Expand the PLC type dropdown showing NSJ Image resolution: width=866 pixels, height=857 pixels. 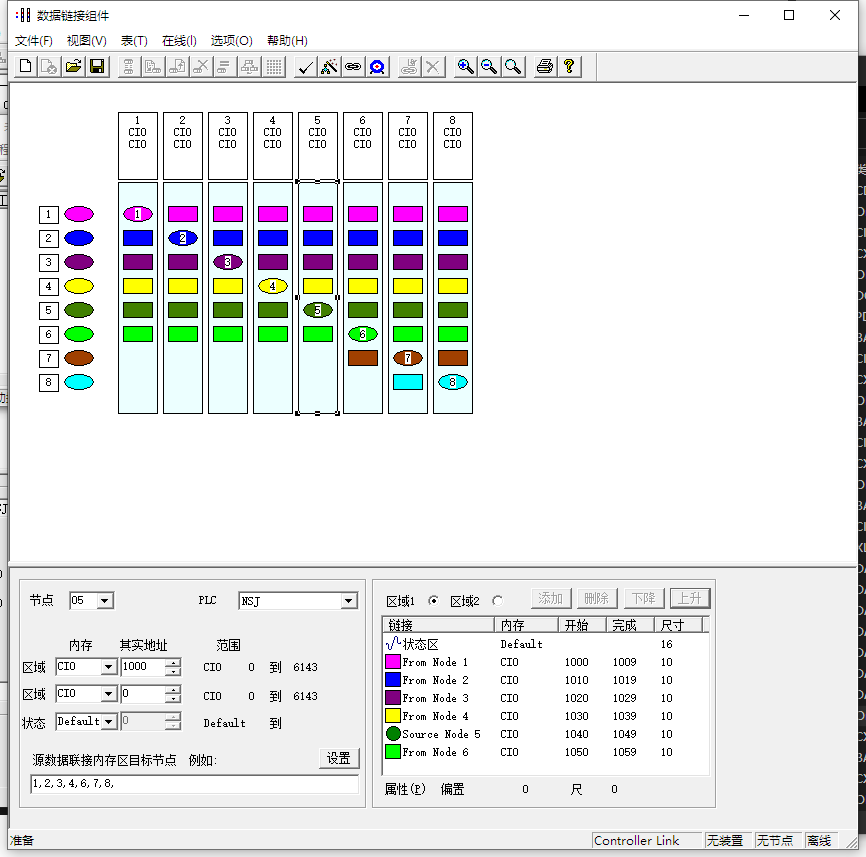pyautogui.click(x=348, y=601)
